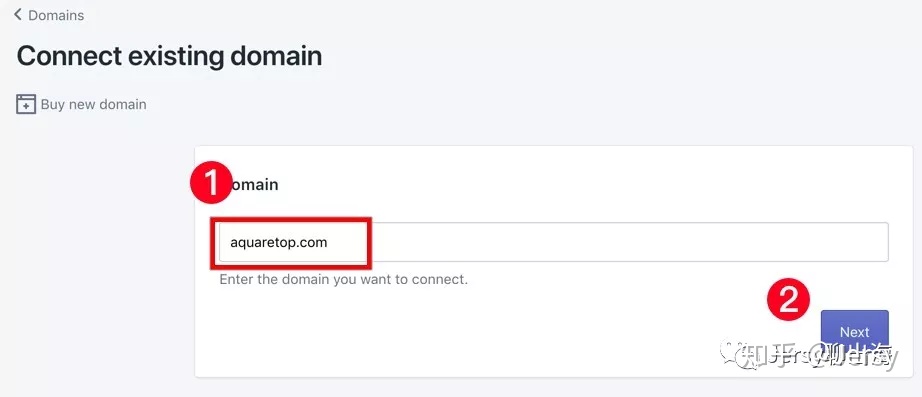Viewport: 922px width, 397px height.
Task: Click the helper text under the domain field
Action: point(343,279)
